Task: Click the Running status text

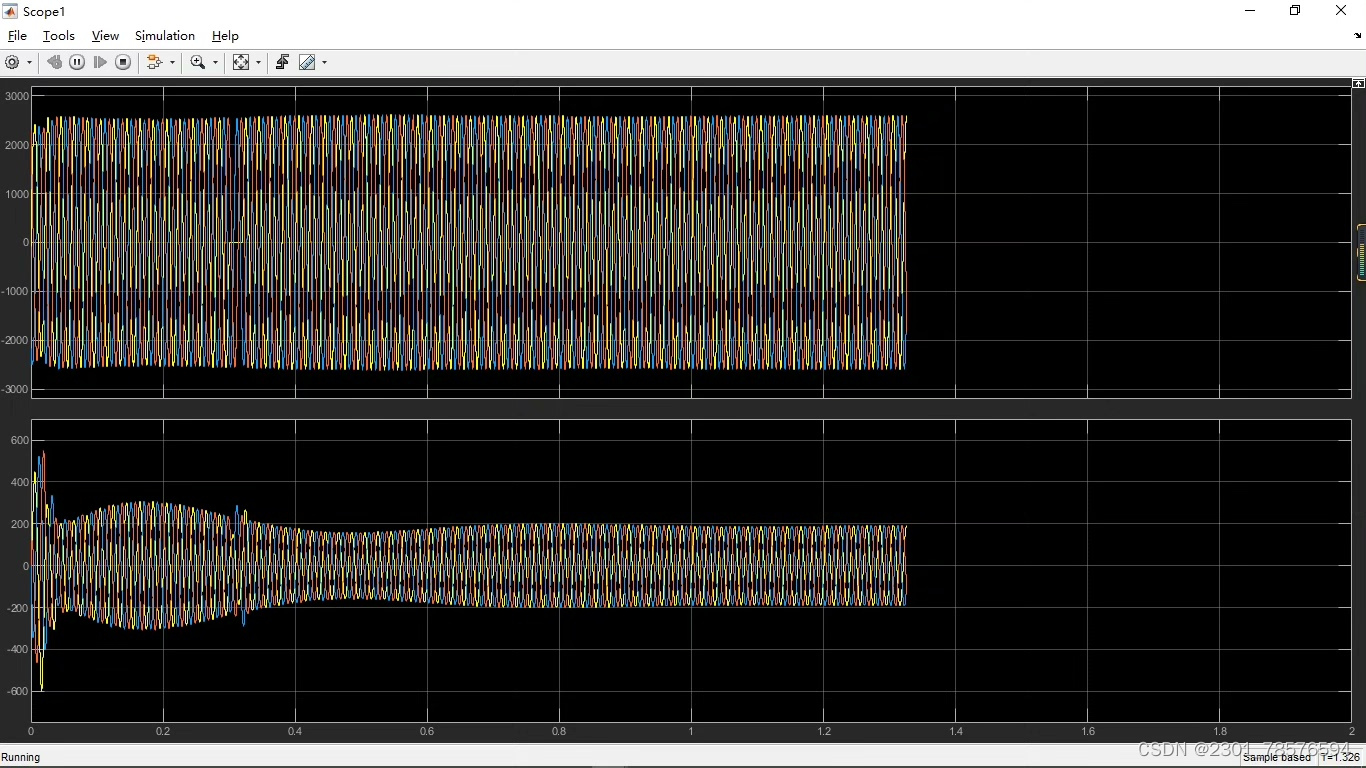Action: tap(21, 757)
